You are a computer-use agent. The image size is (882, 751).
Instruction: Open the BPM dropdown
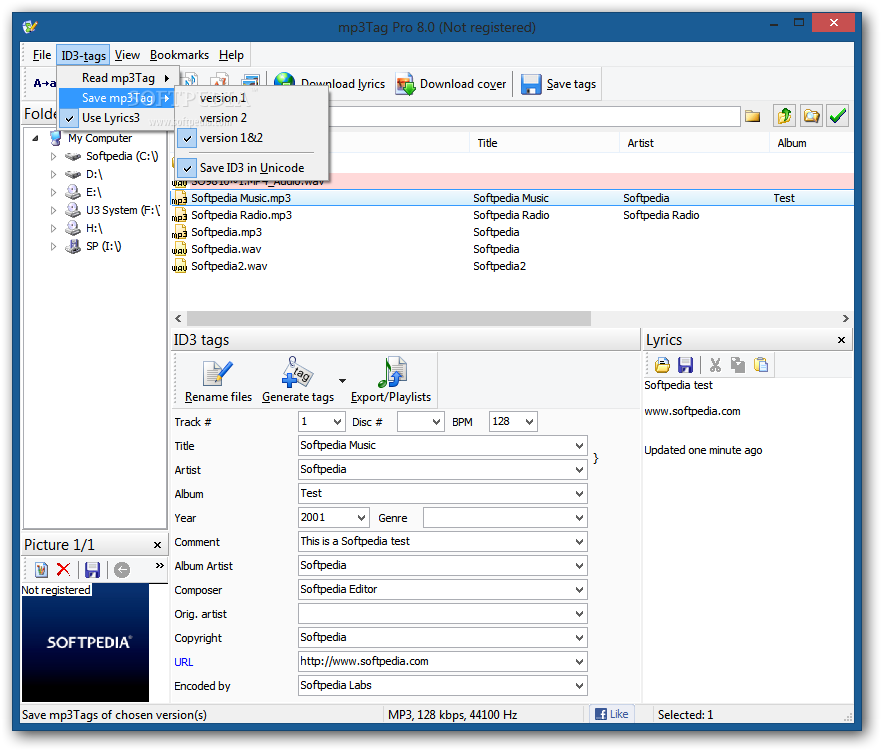pos(529,421)
